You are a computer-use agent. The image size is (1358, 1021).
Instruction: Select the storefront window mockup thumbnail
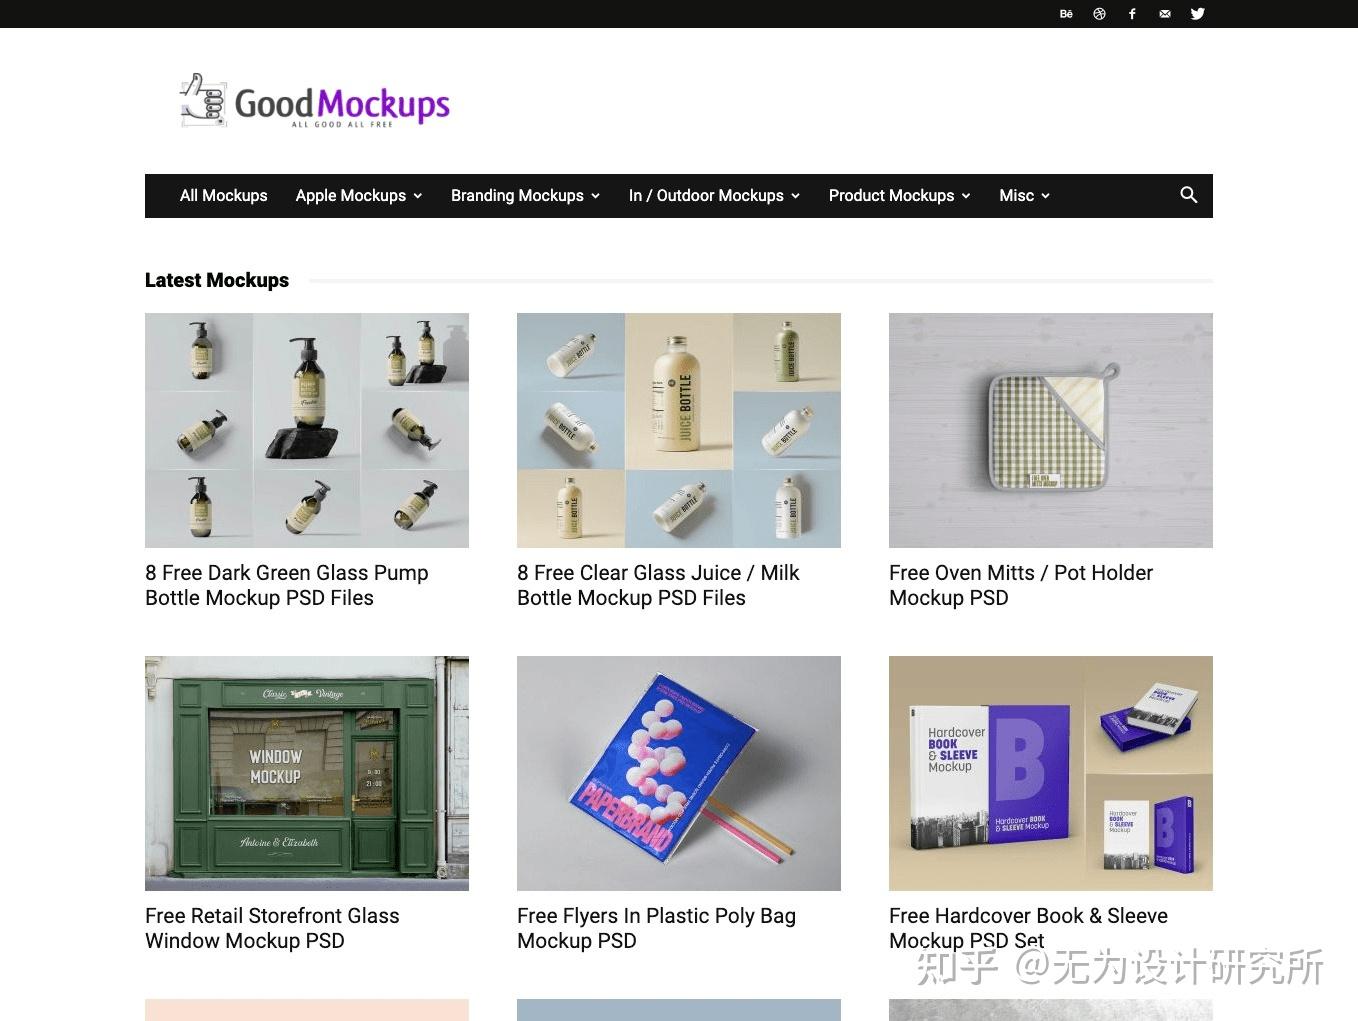tap(307, 773)
